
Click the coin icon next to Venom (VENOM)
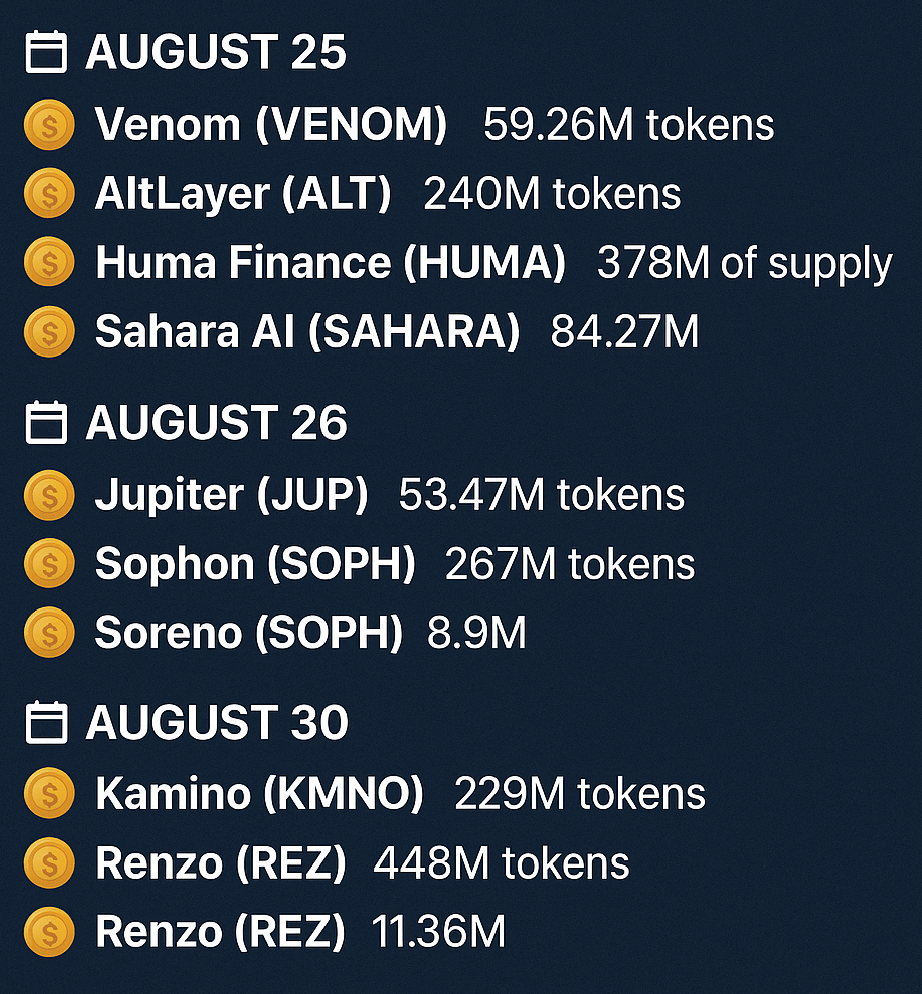49,124
